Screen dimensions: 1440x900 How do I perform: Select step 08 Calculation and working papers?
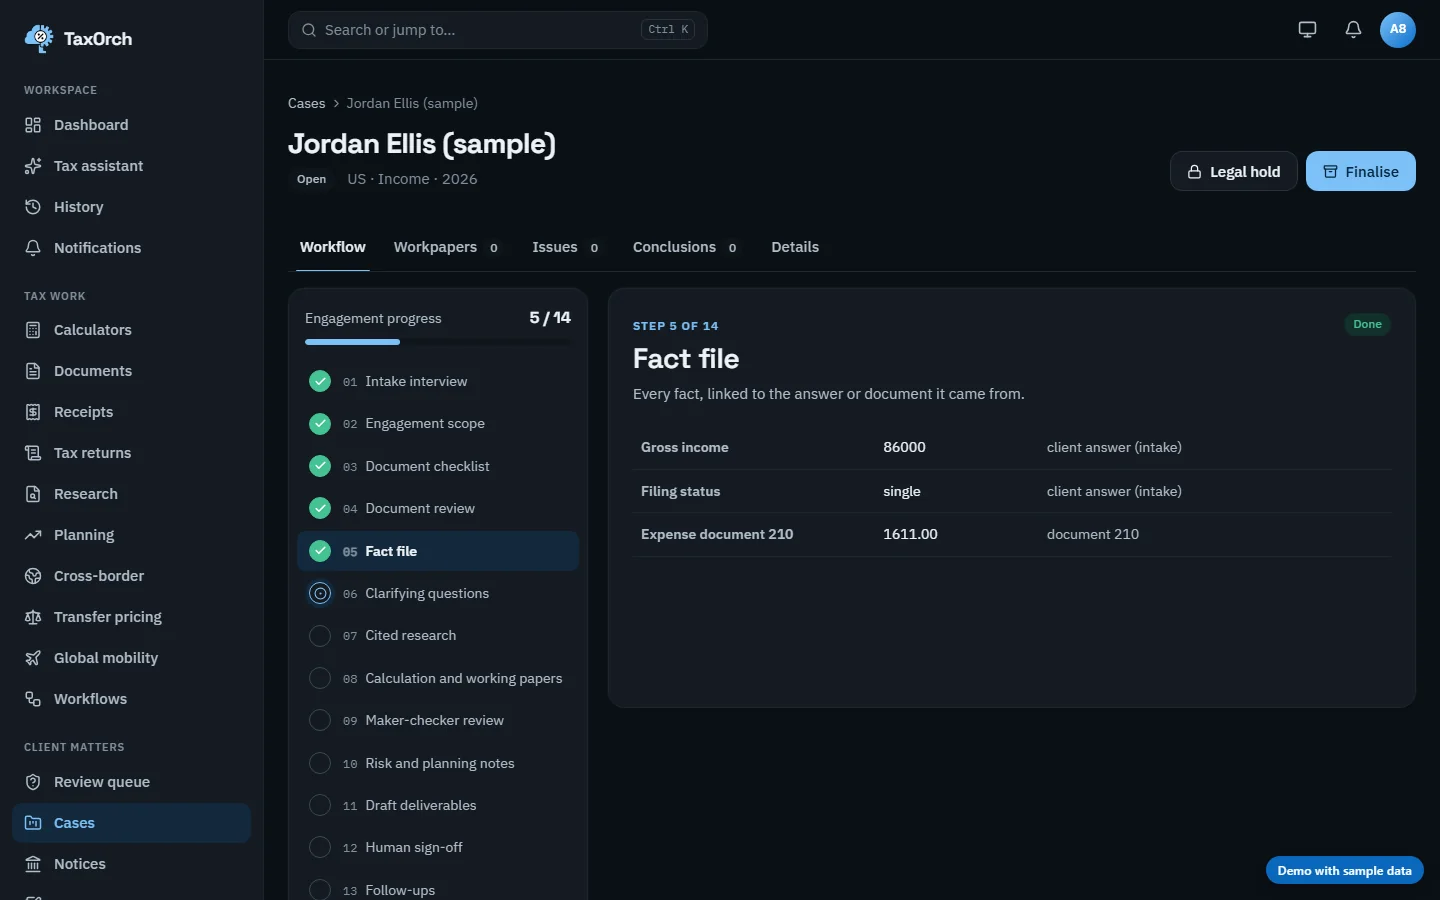coord(438,678)
